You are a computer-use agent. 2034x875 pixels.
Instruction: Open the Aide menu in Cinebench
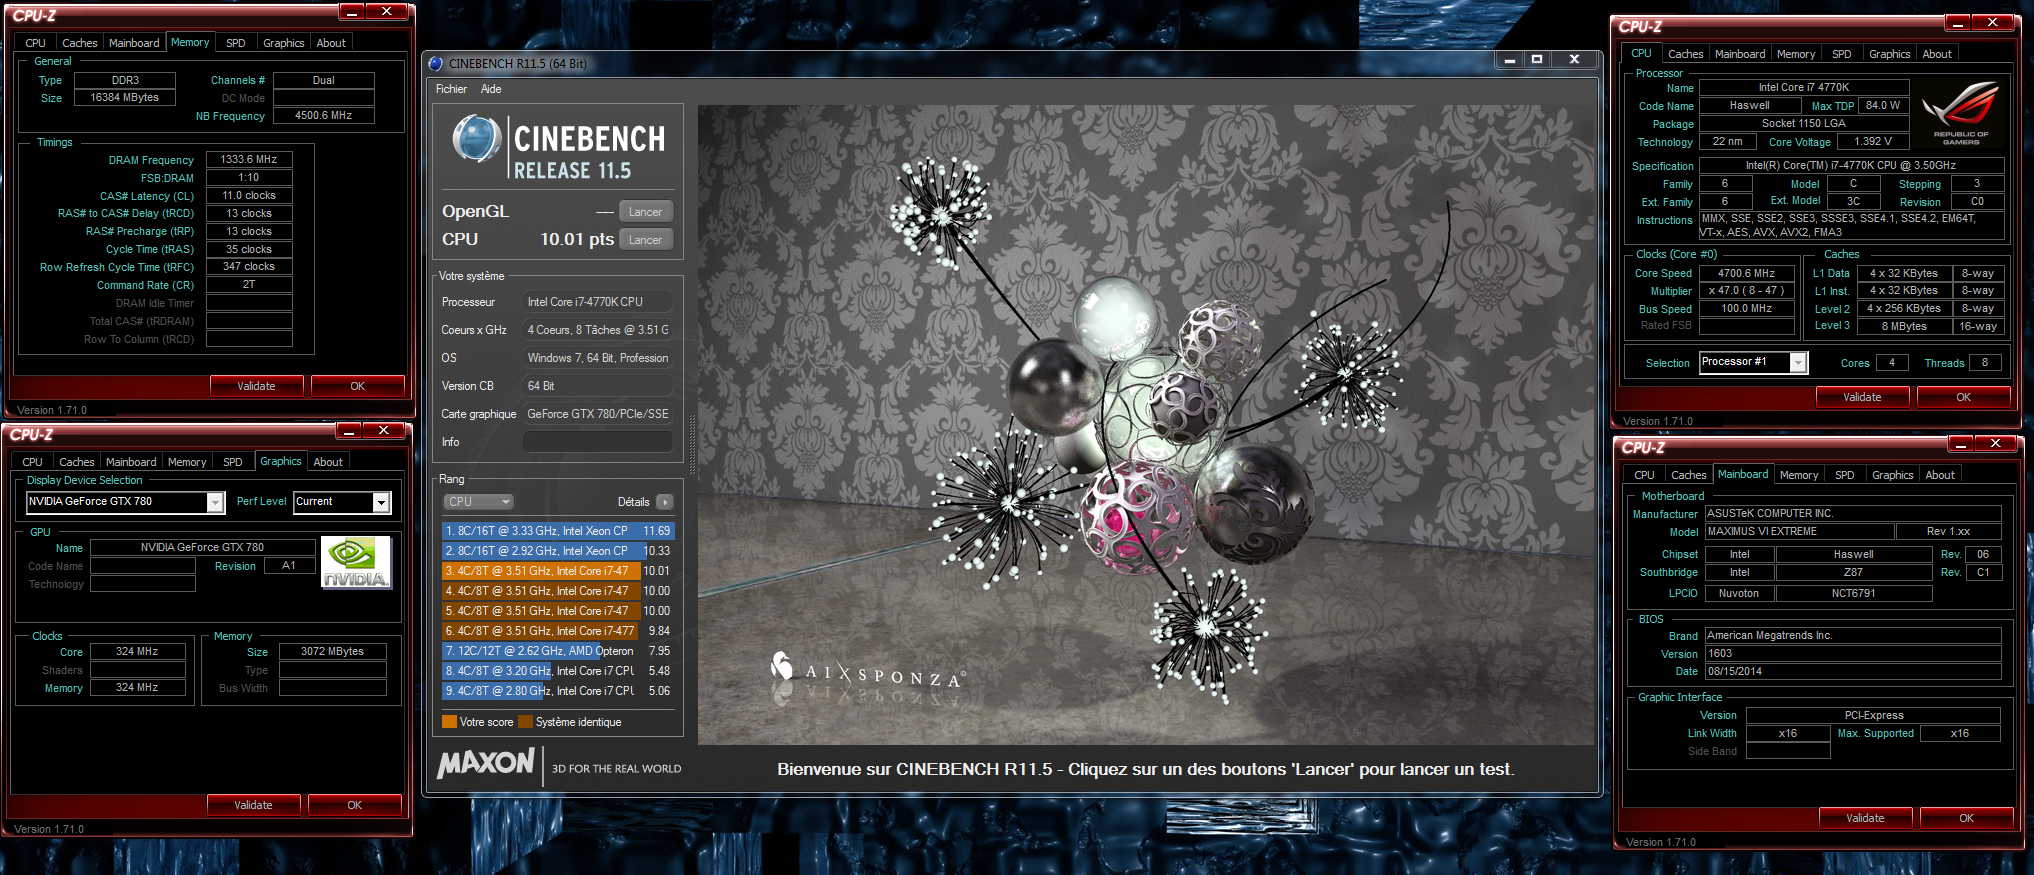click(491, 89)
